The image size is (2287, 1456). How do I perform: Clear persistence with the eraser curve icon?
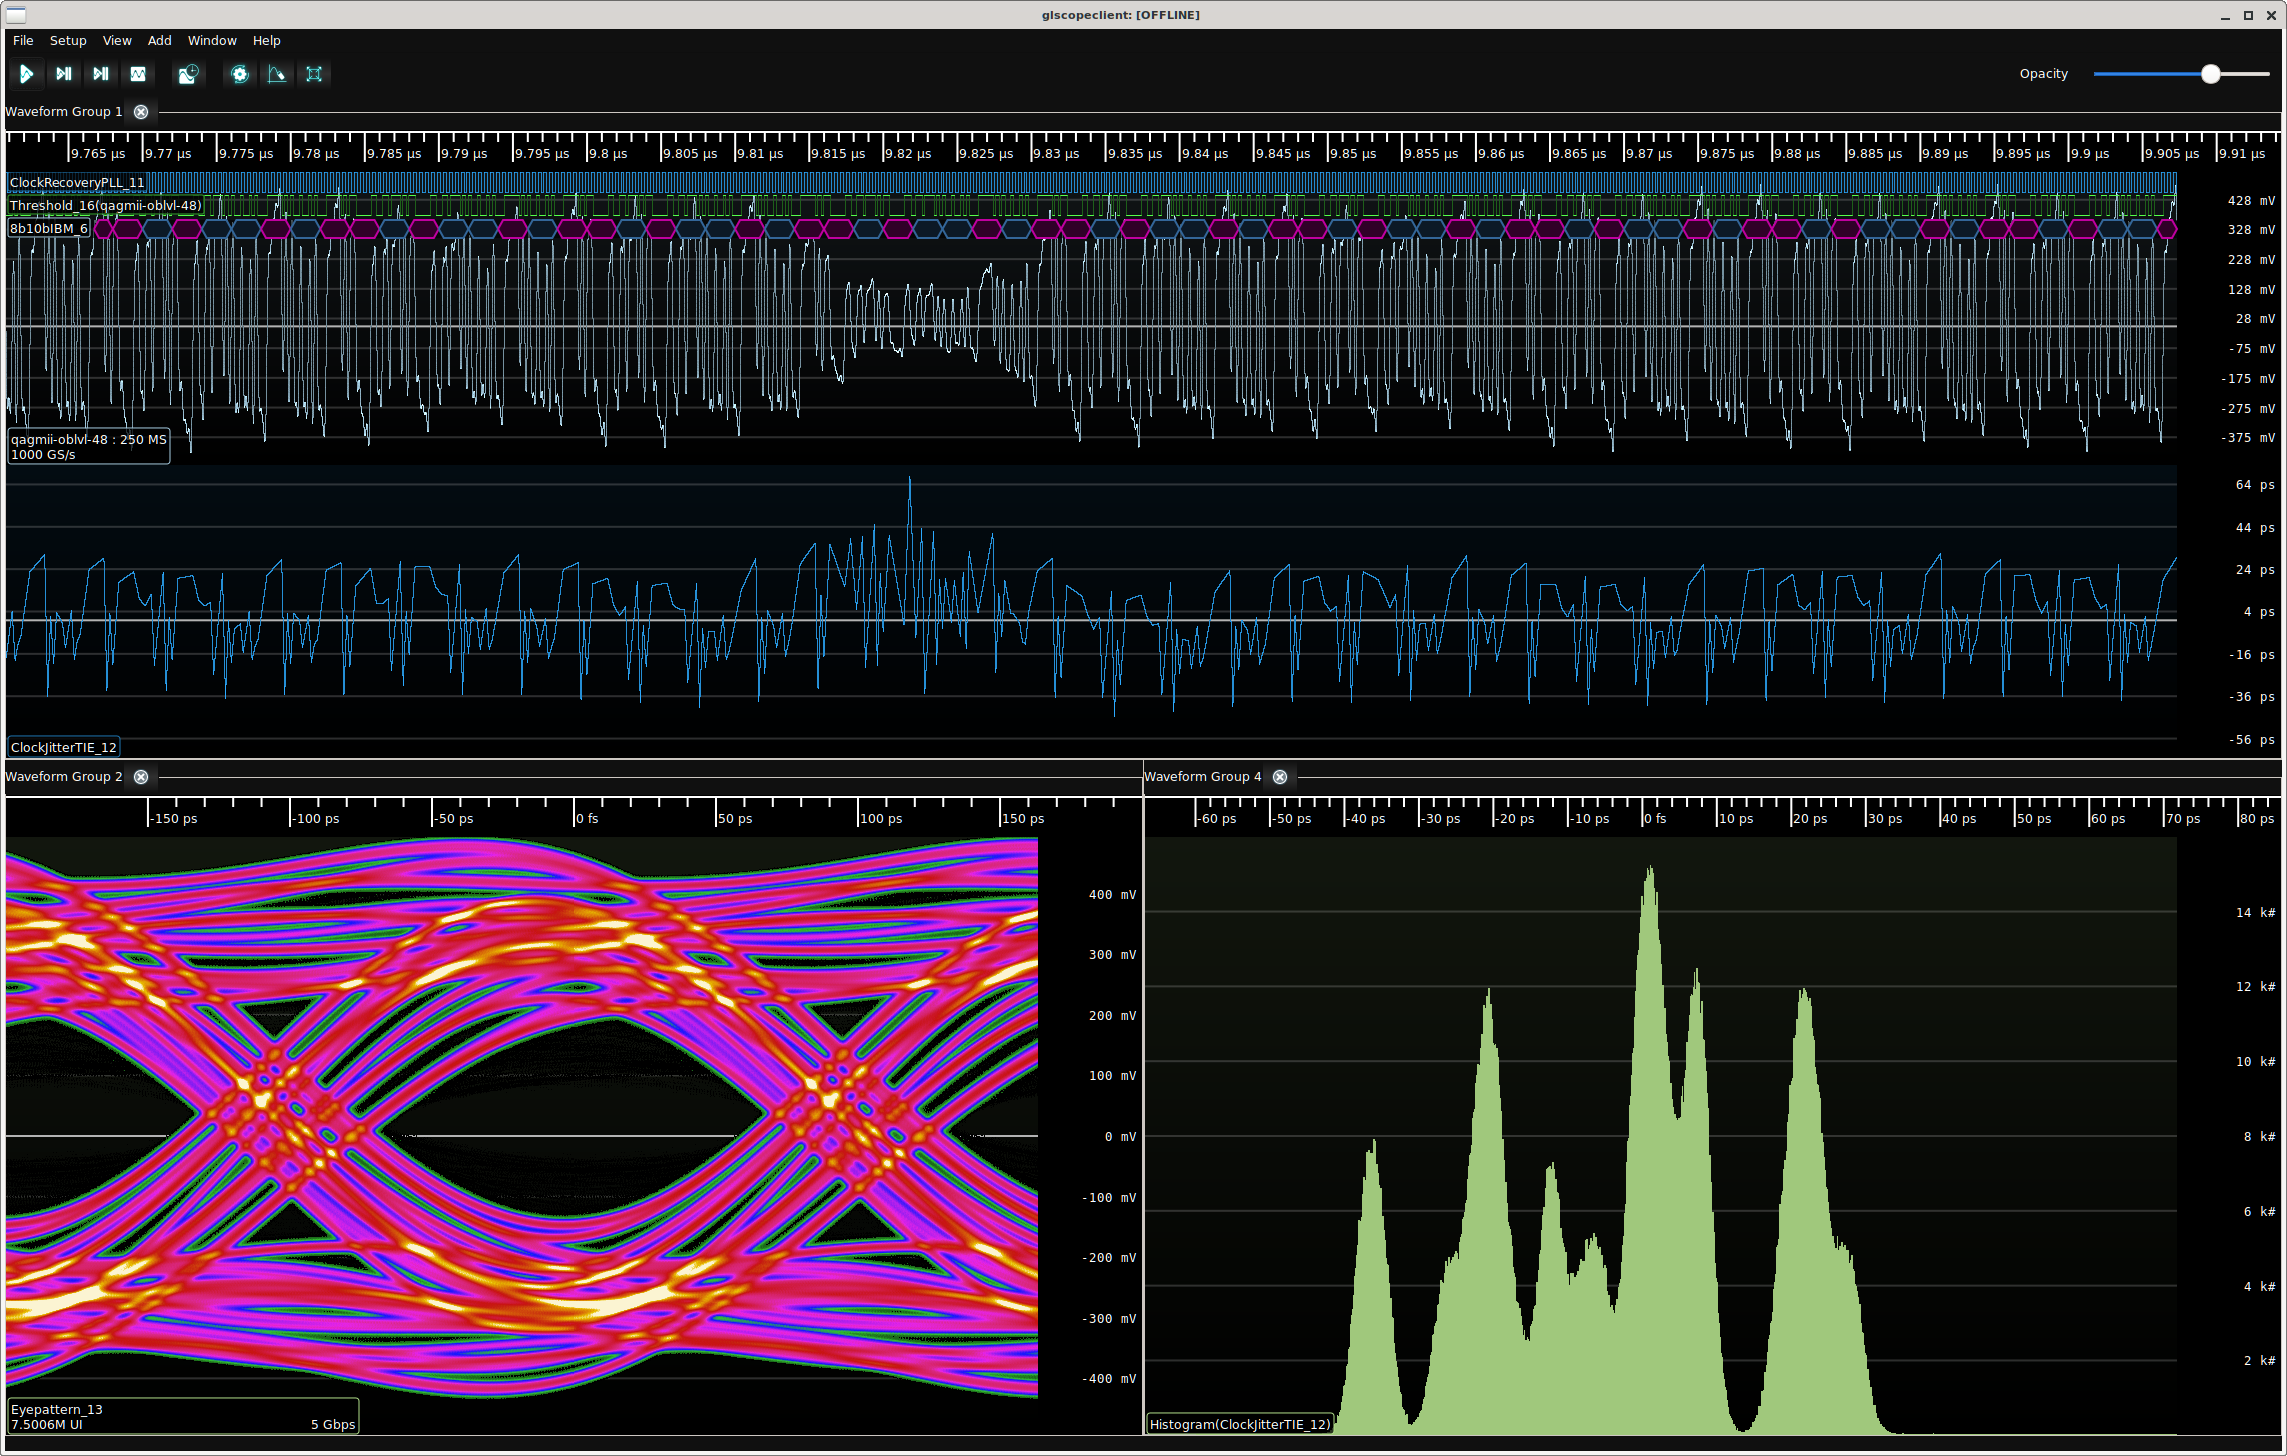coord(277,74)
